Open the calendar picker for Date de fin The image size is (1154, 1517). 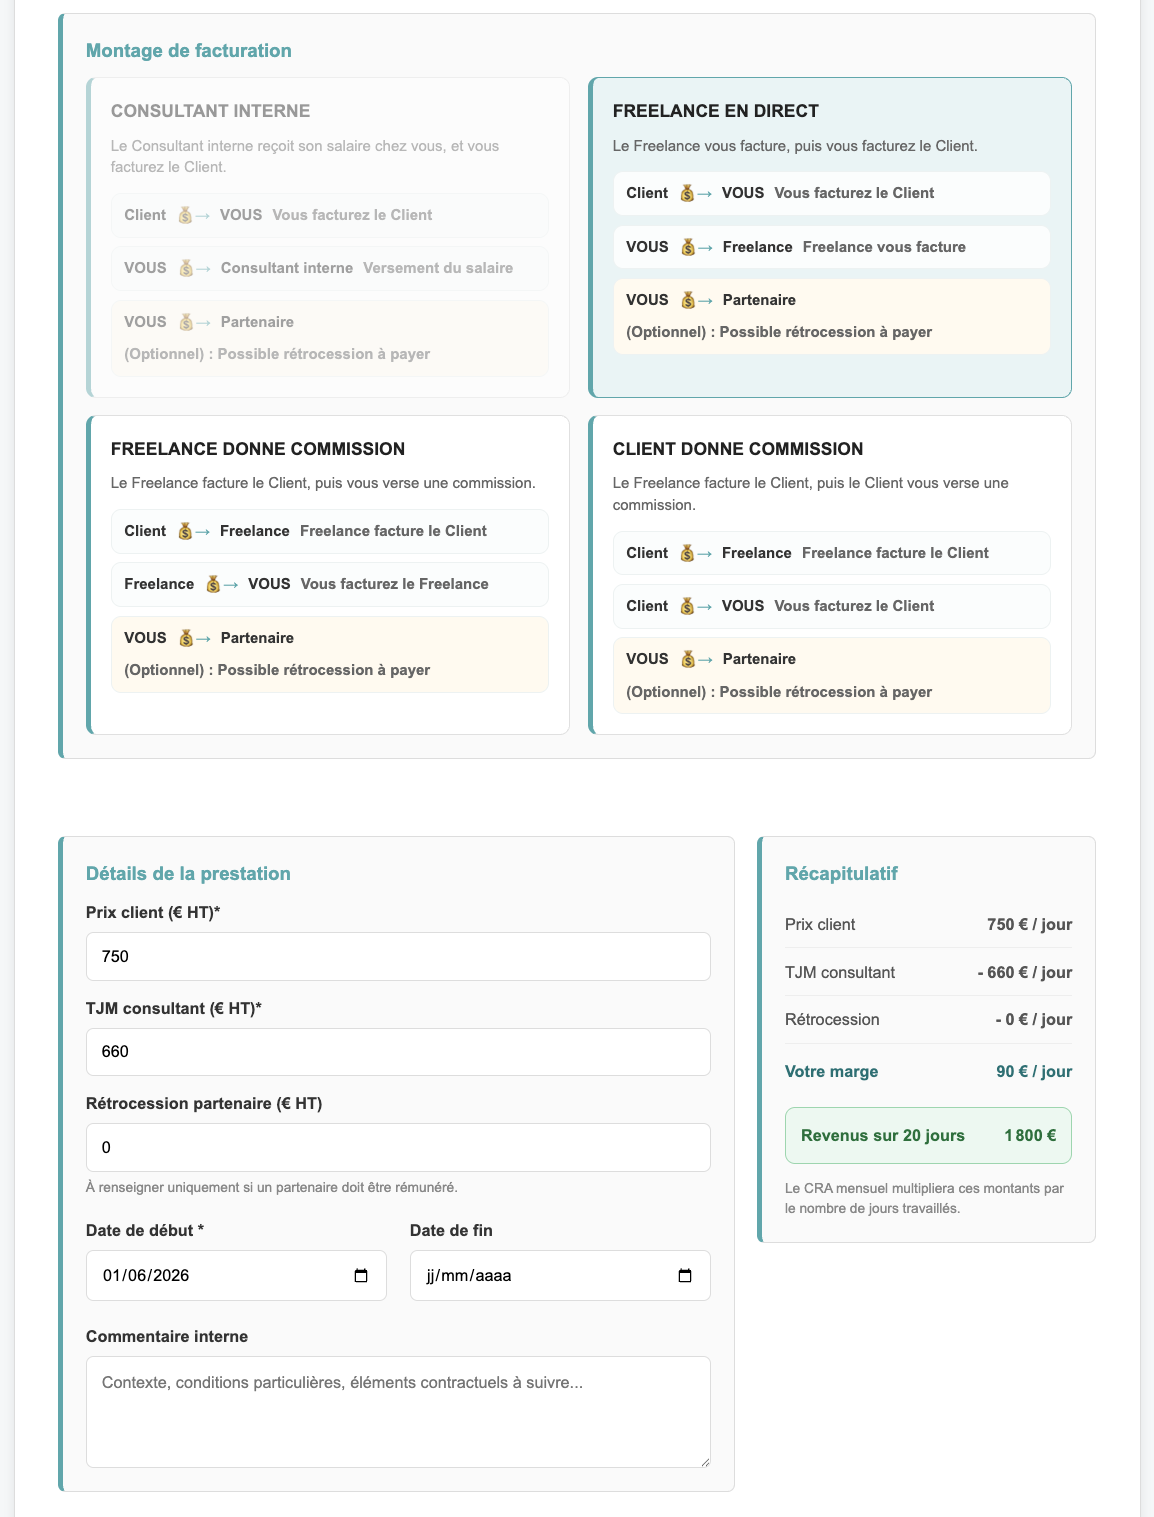[x=685, y=1276]
